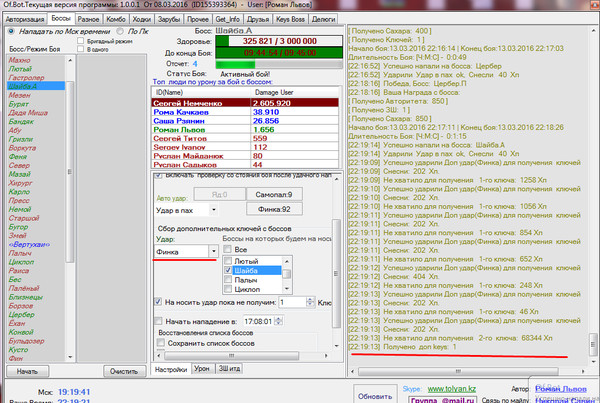Toggle 'Наносить удар пока не получим' checkbox
The width and height of the screenshot is (600, 403).
pos(158,302)
